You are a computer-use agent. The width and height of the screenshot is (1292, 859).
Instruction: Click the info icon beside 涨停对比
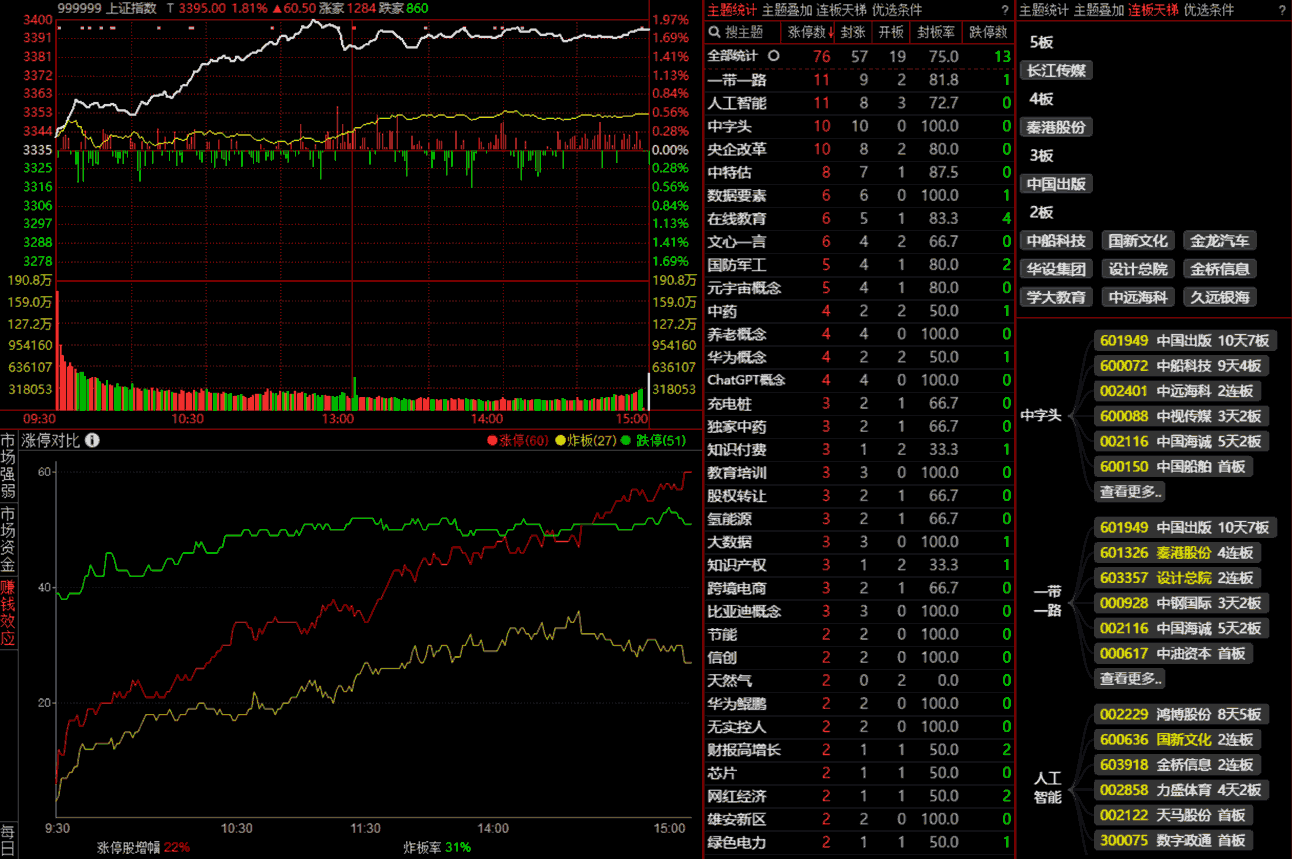(x=92, y=440)
